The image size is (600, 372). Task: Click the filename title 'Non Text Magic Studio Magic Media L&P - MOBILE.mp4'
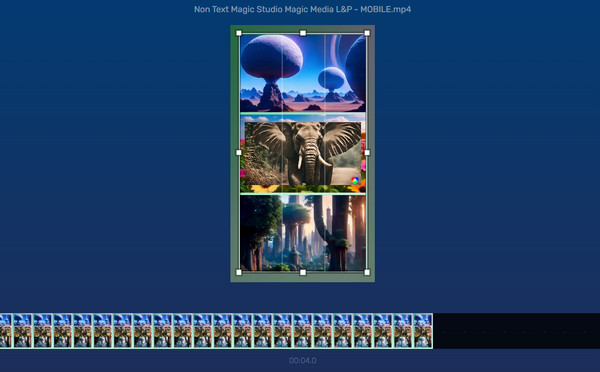tap(302, 9)
